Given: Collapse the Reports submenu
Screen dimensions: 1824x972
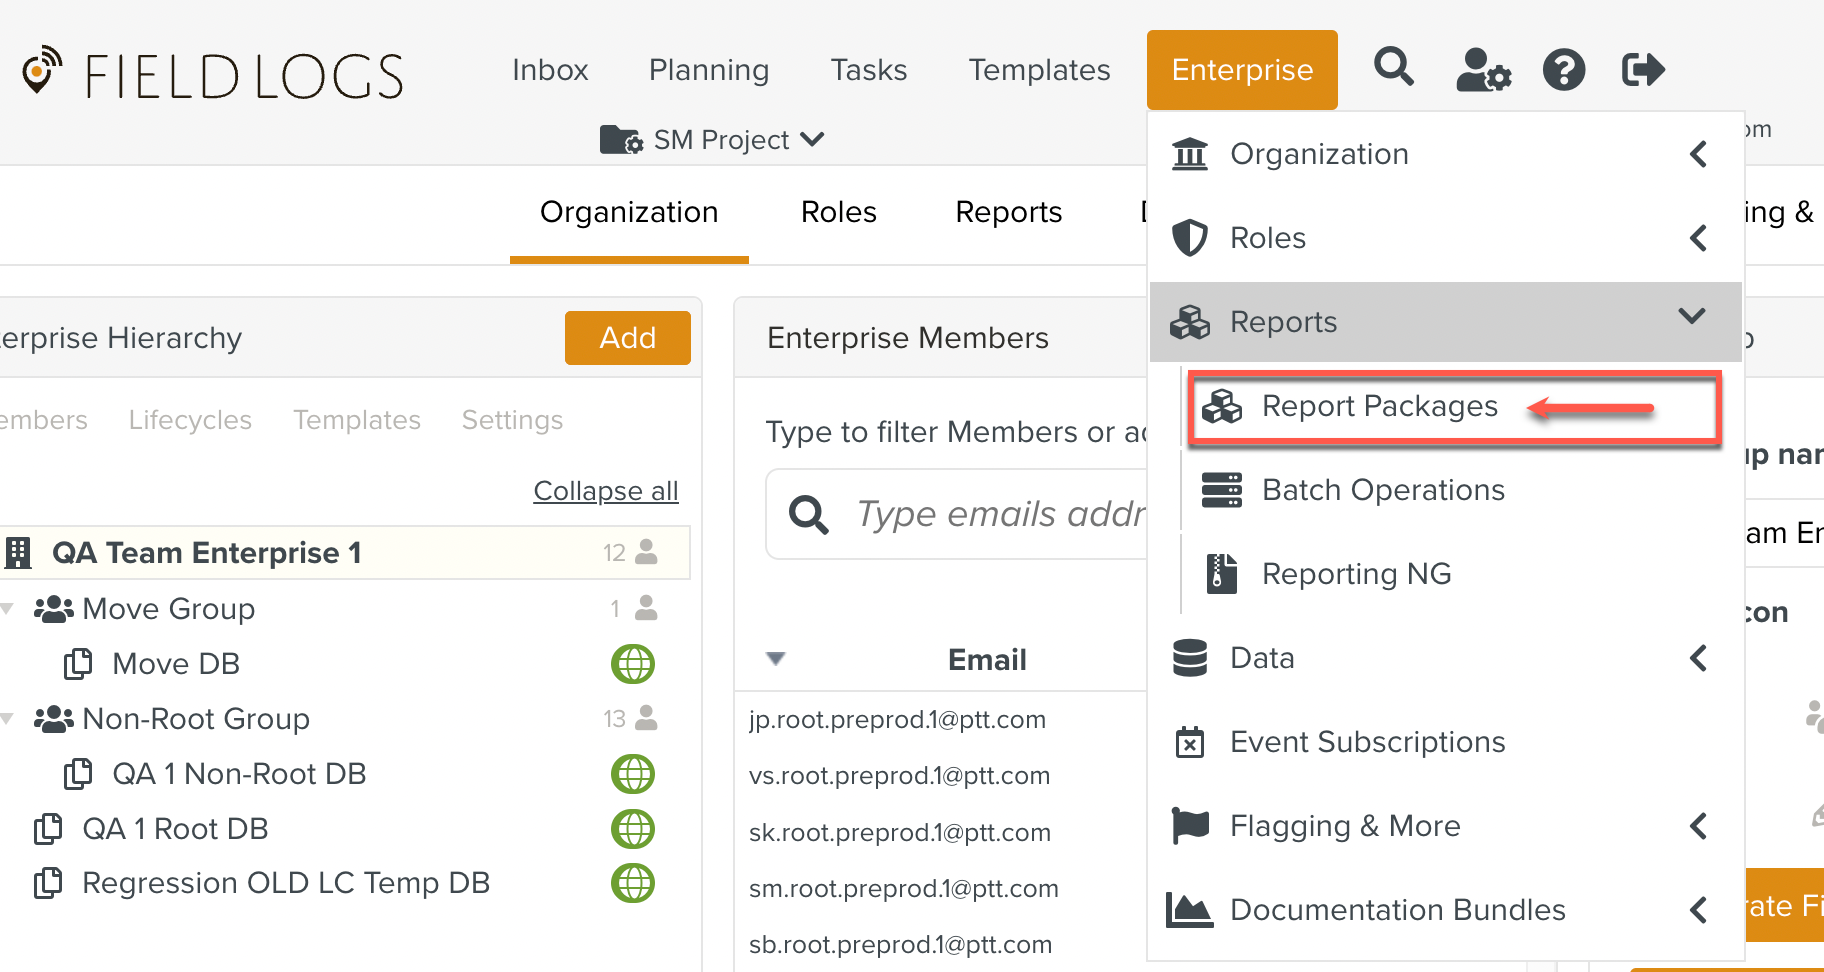Looking at the screenshot, I should (1691, 318).
